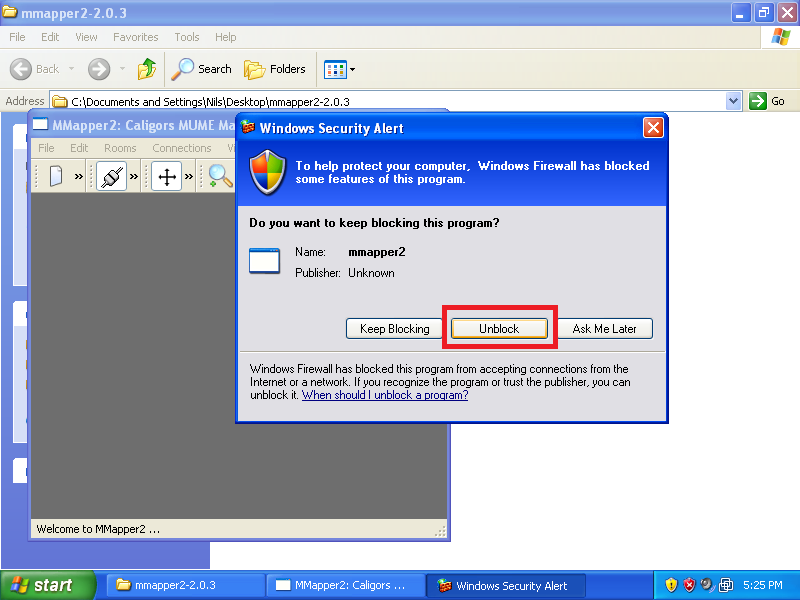
Task: Open the Connections menu in MMapper2
Action: 182,148
